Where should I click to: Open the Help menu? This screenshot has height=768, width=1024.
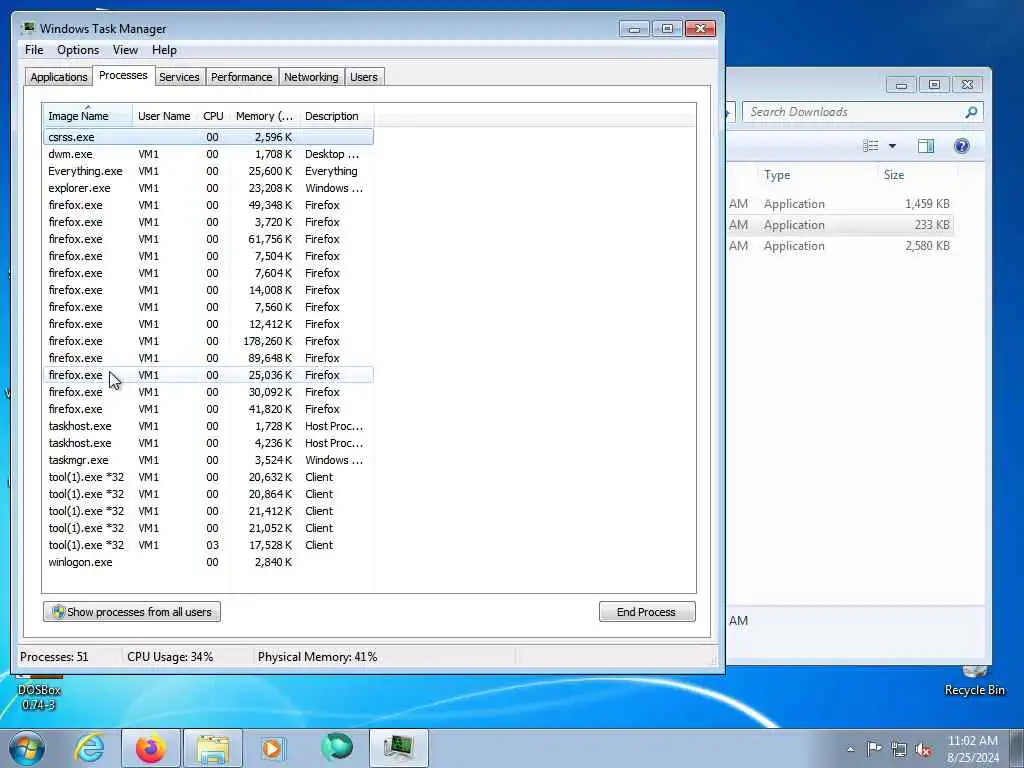[164, 50]
